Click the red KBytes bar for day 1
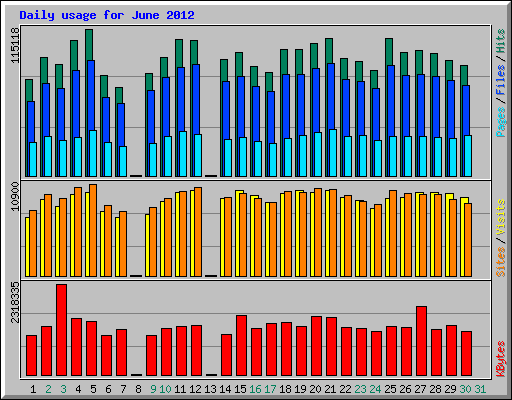 (x=31, y=355)
